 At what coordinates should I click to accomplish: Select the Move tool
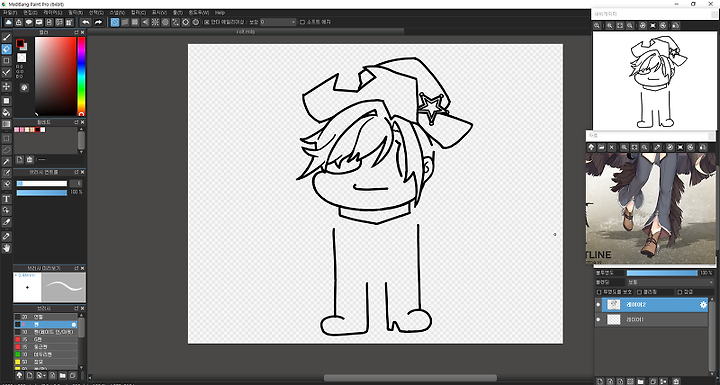point(6,86)
